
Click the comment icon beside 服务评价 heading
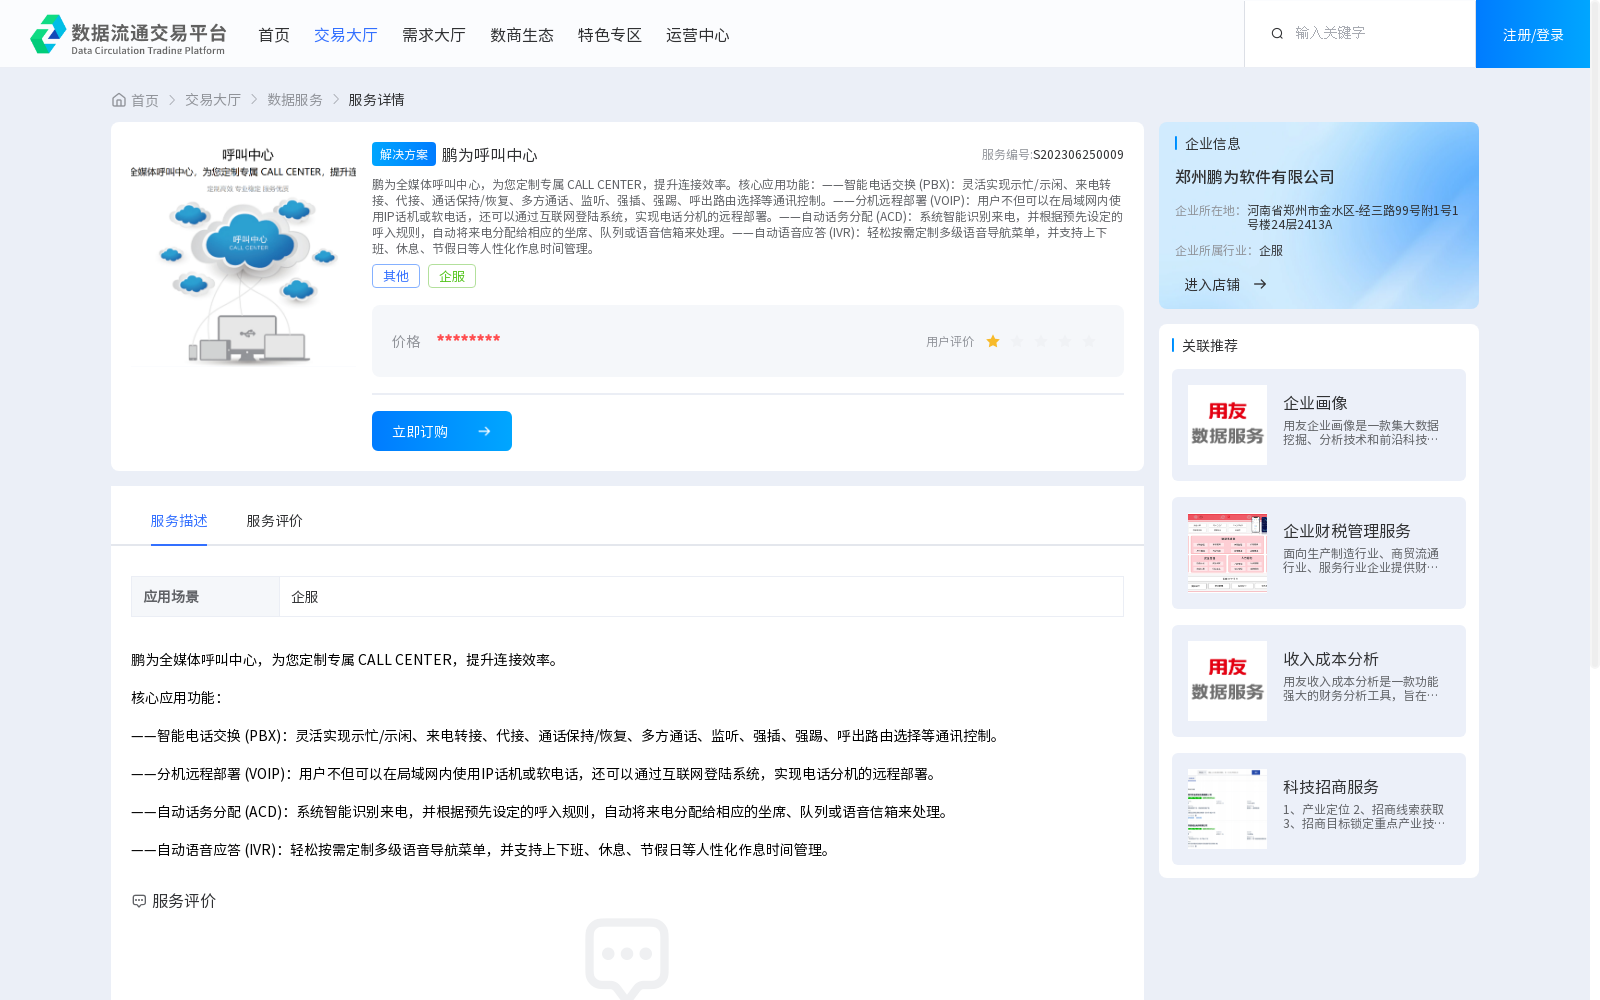click(x=139, y=901)
